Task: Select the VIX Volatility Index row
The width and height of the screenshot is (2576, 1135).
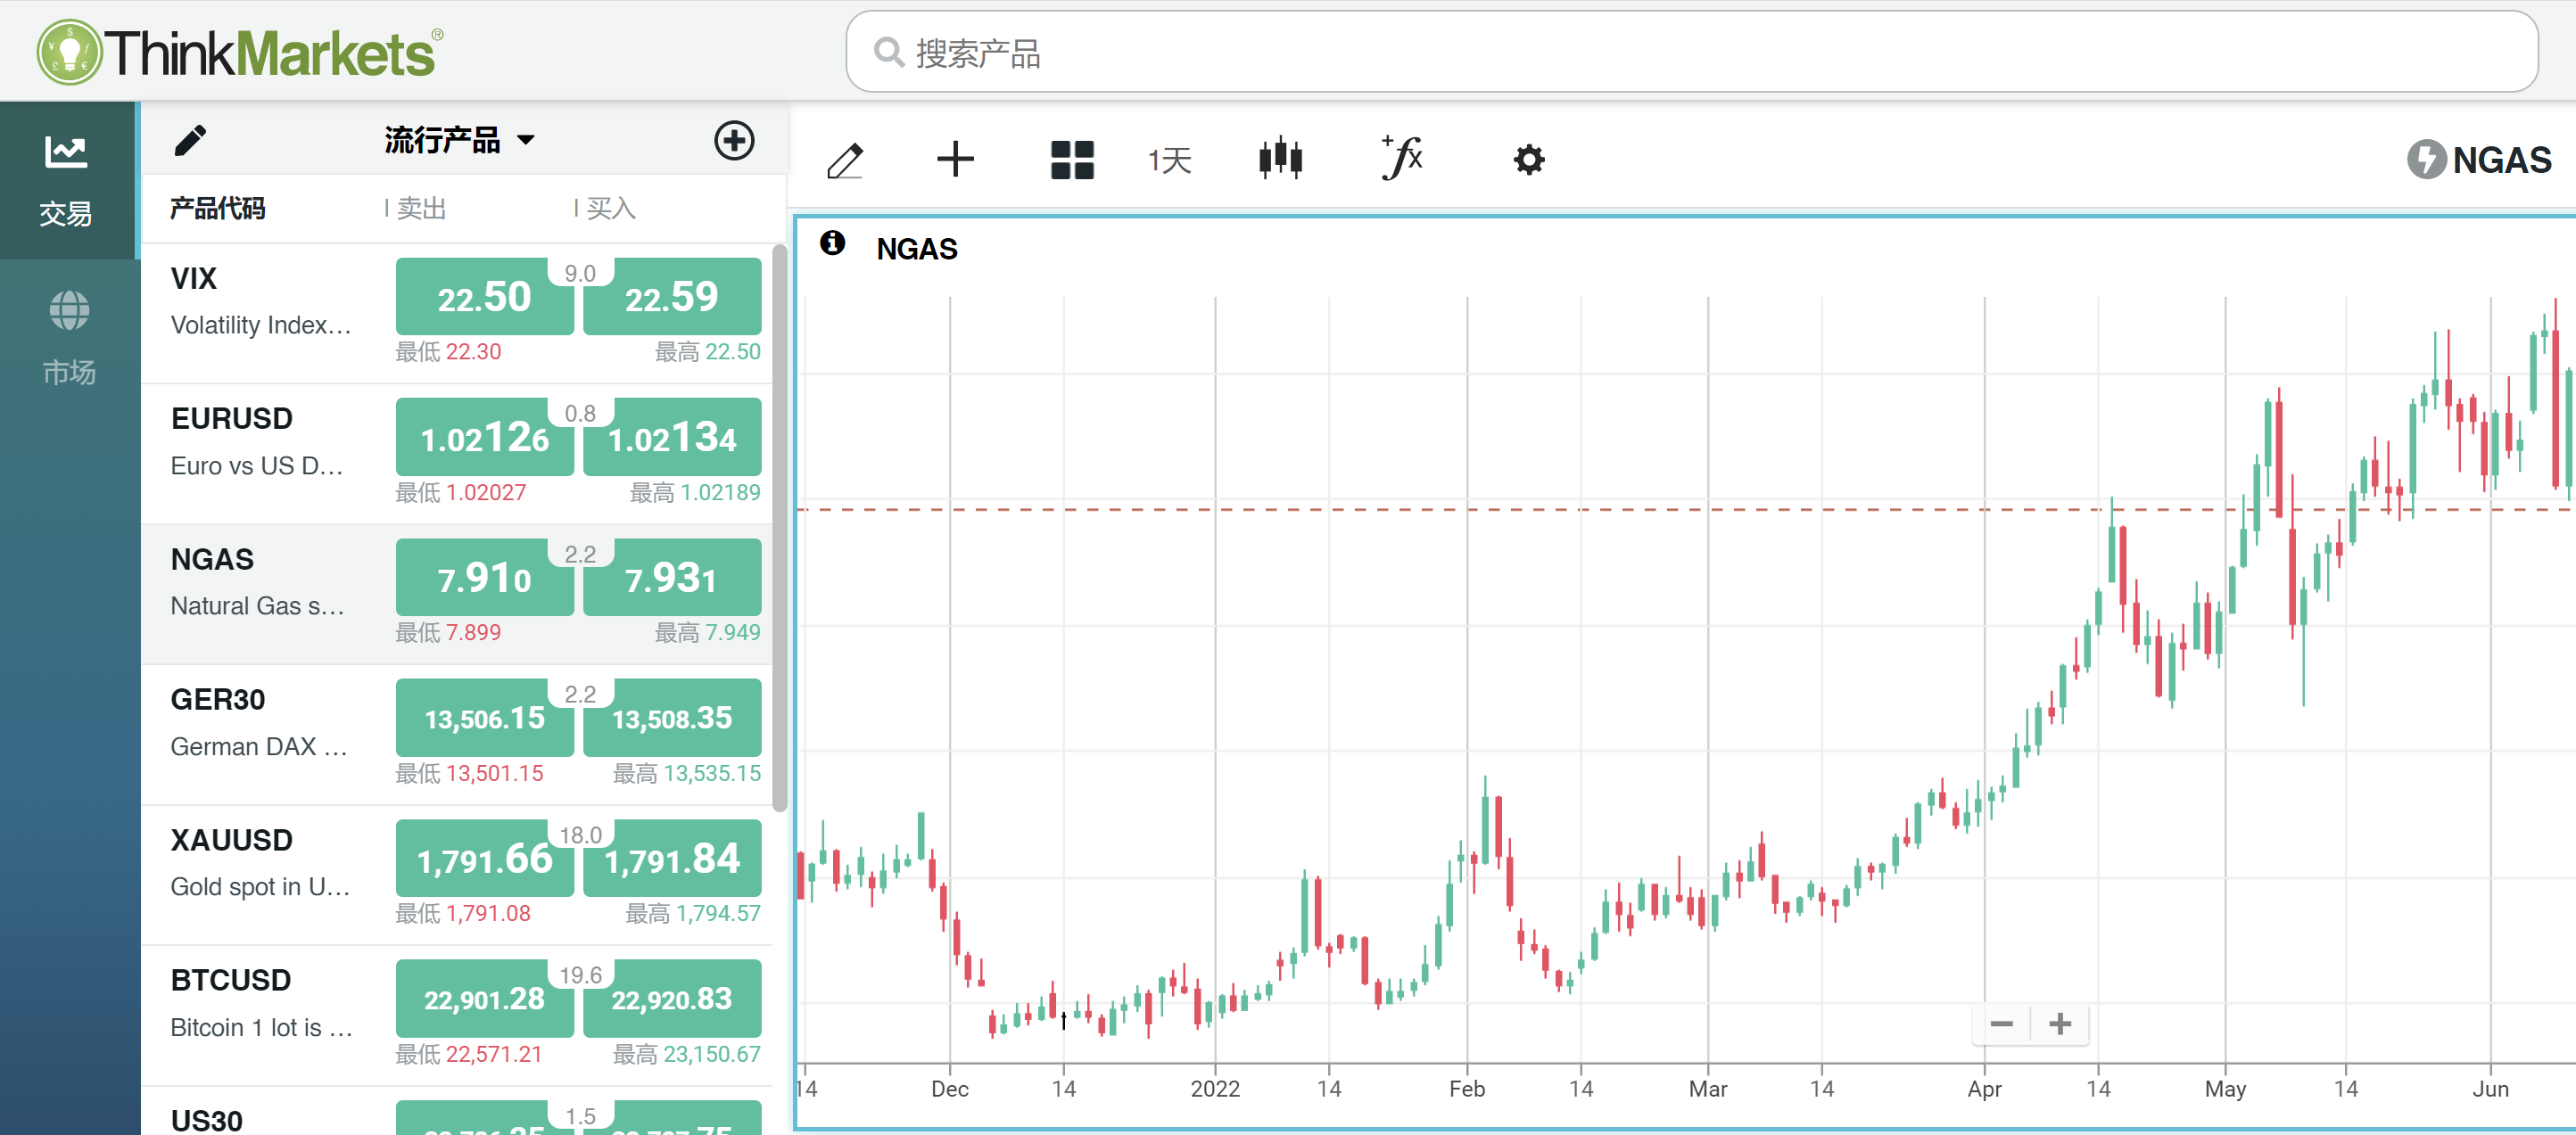Action: click(x=458, y=312)
